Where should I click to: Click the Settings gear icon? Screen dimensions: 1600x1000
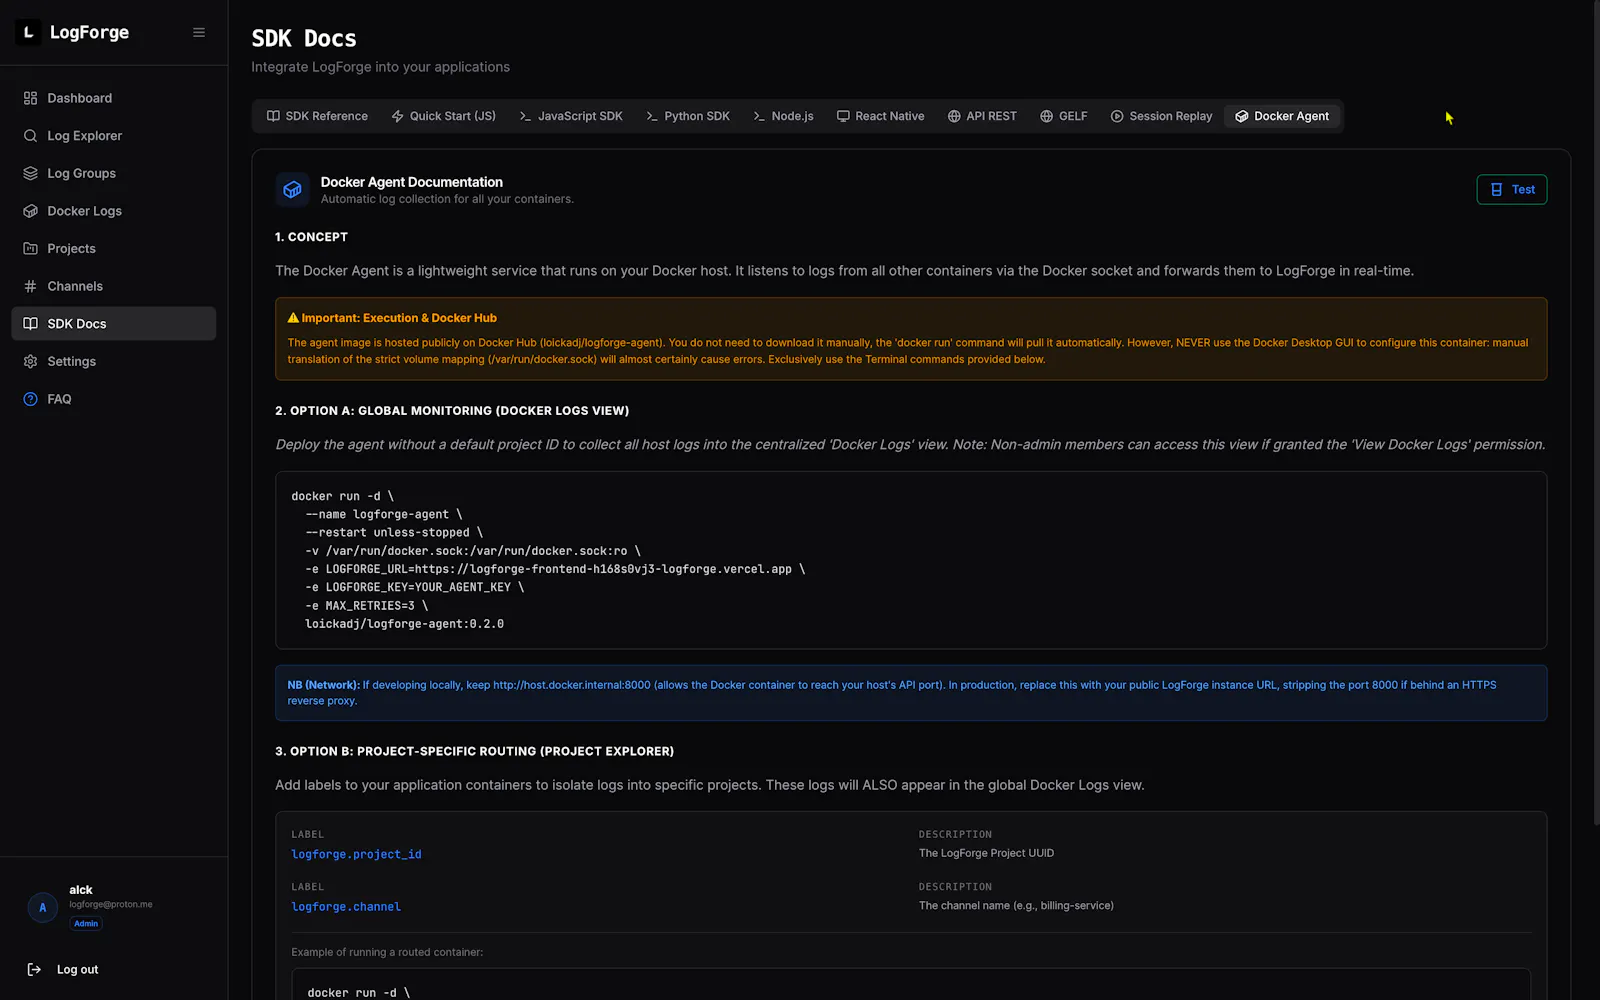(x=30, y=361)
